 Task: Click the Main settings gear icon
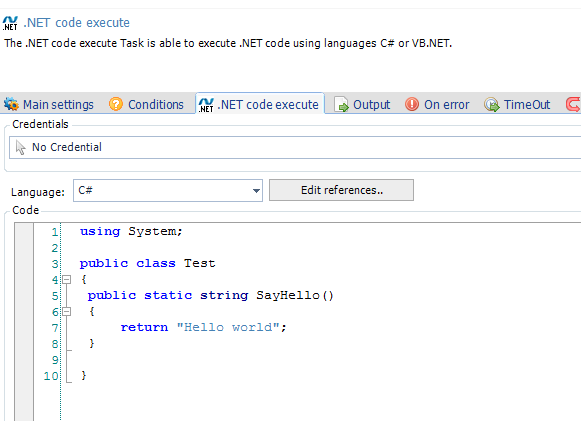pyautogui.click(x=11, y=104)
